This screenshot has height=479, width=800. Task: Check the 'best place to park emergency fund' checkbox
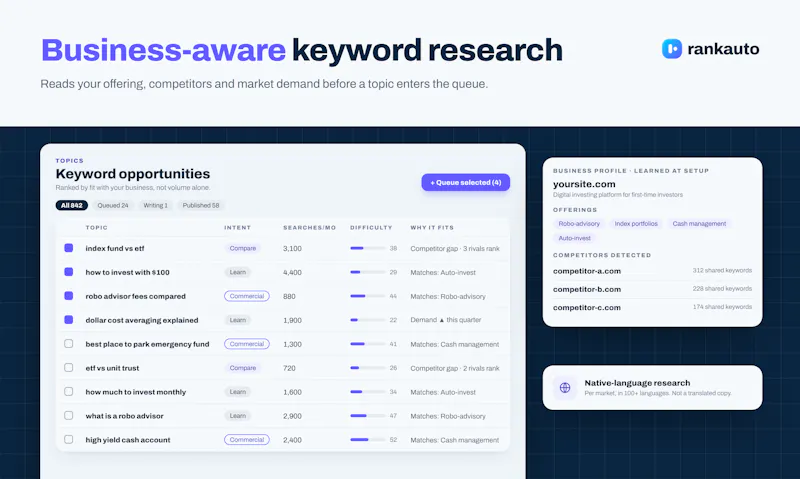[68, 344]
